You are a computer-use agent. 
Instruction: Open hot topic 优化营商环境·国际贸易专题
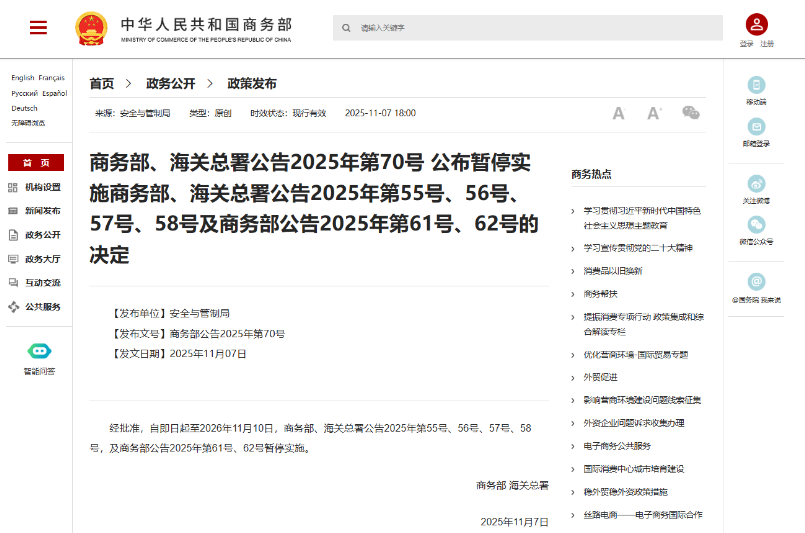(636, 354)
